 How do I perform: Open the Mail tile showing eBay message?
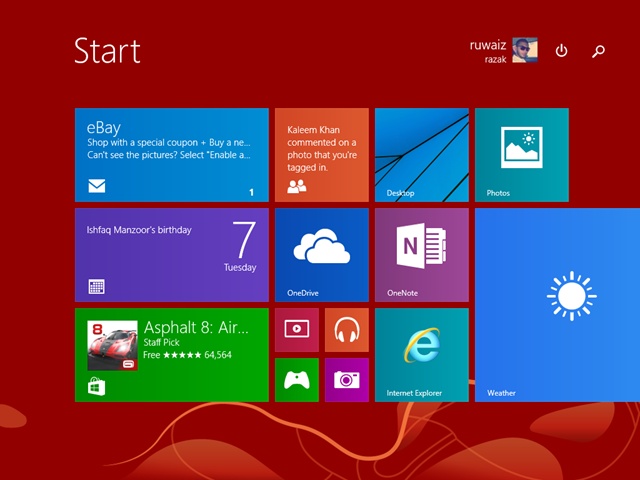(171, 154)
